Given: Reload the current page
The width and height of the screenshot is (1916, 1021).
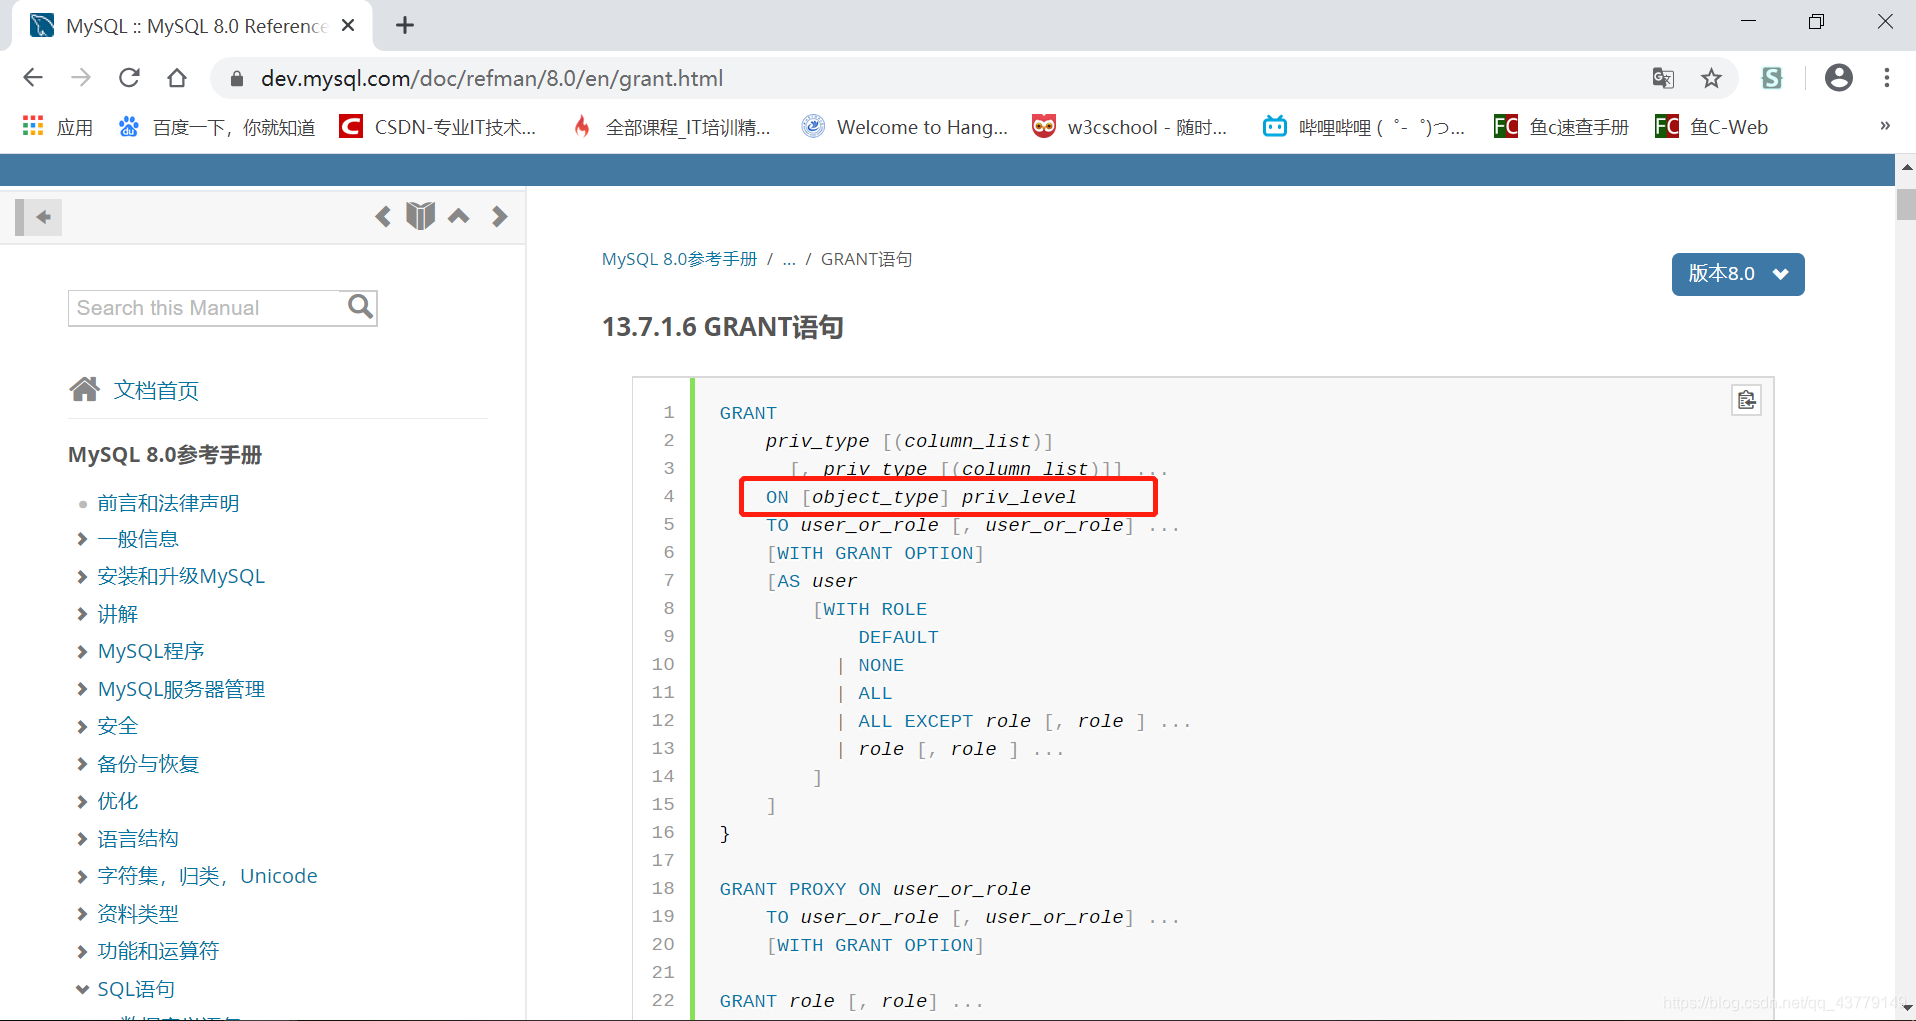Looking at the screenshot, I should pos(129,78).
